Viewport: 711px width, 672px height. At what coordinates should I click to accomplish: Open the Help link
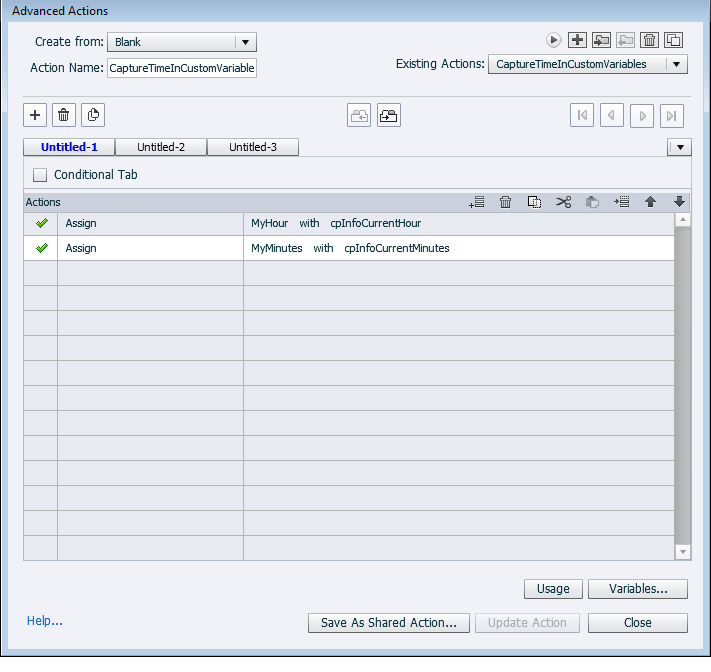pos(45,621)
